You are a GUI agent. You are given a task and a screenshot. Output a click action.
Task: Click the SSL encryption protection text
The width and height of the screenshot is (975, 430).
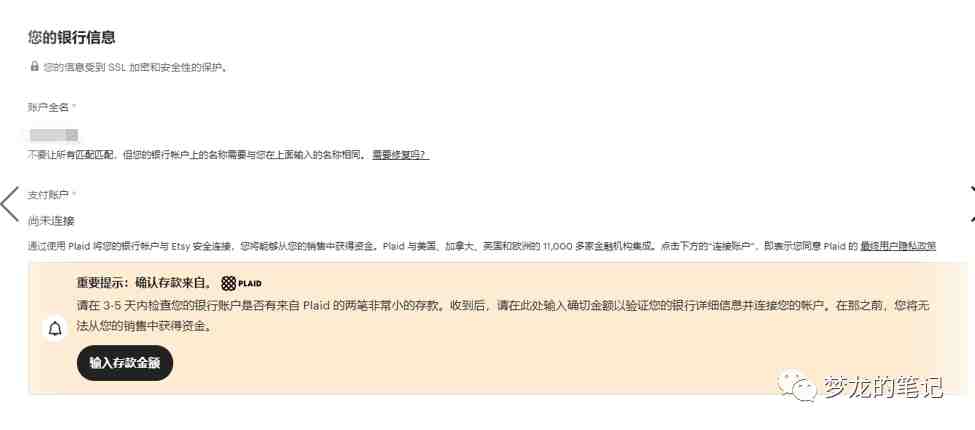136,66
